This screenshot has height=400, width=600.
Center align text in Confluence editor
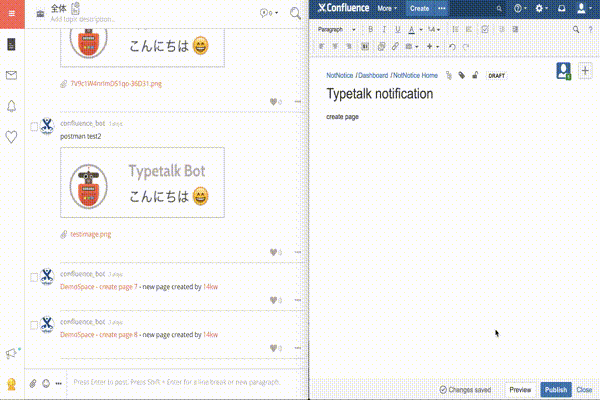click(x=335, y=46)
